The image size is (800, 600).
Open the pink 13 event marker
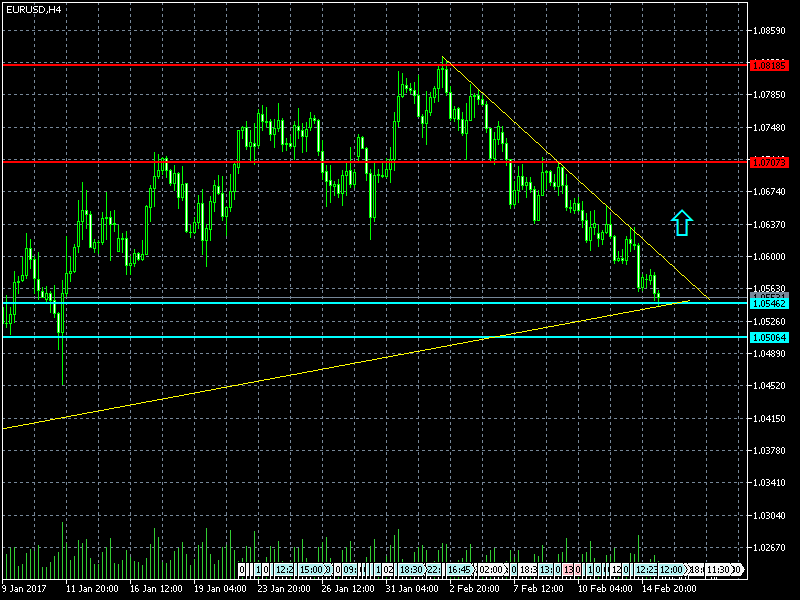point(568,569)
